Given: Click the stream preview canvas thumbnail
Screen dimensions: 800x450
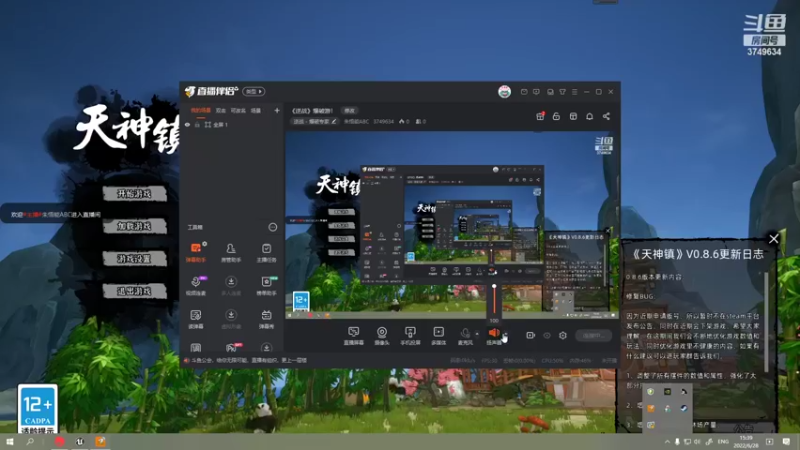Looking at the screenshot, I should click(x=452, y=225).
